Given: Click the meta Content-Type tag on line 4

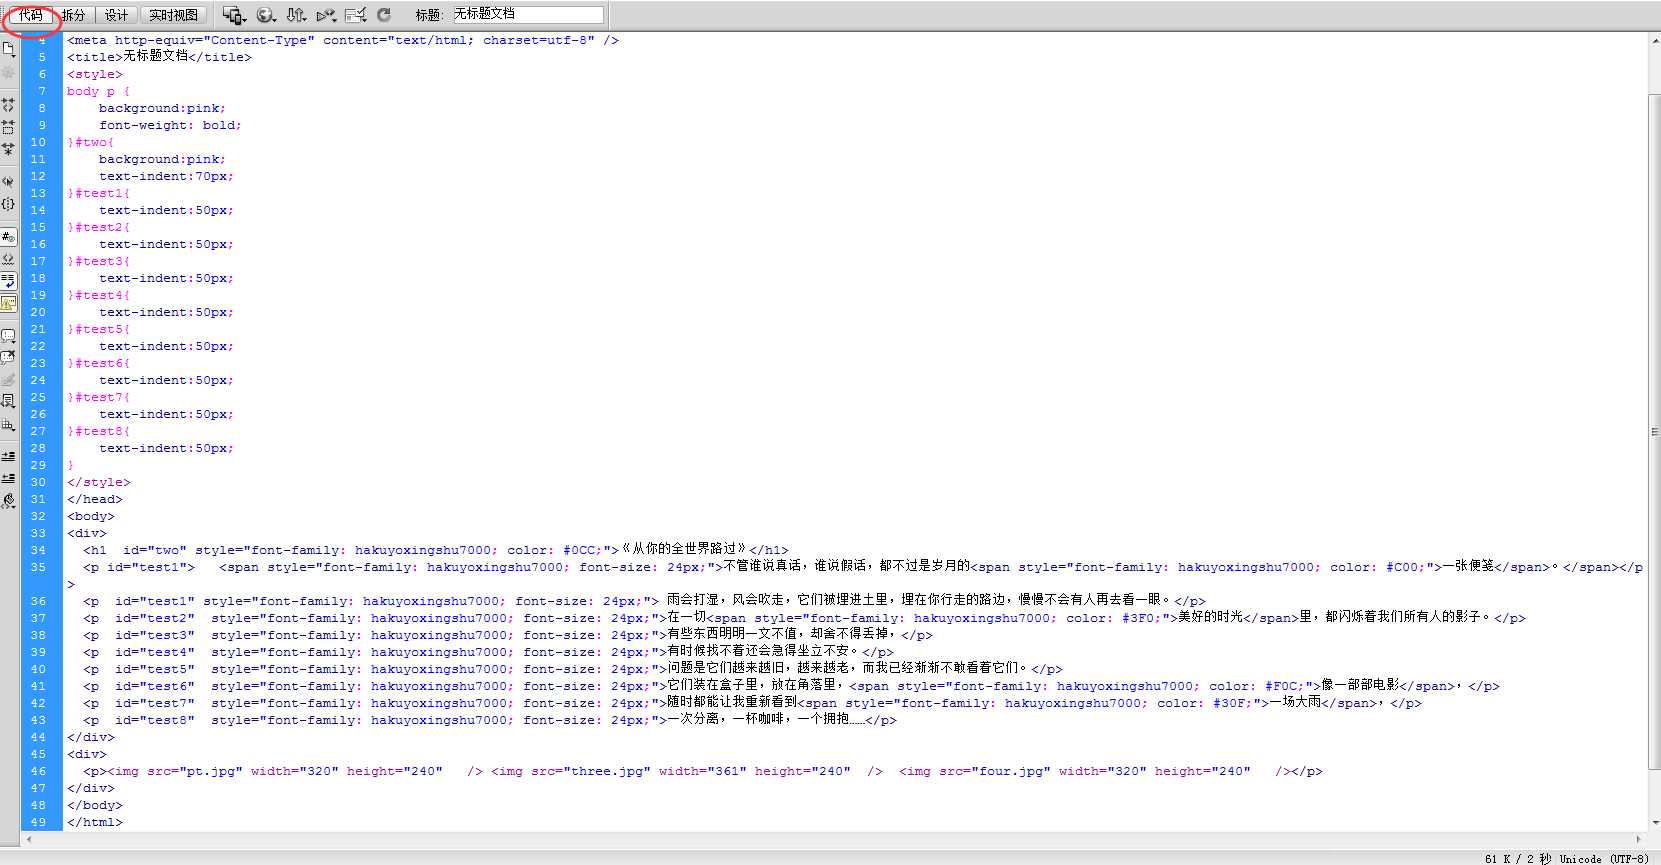Looking at the screenshot, I should tap(343, 40).
